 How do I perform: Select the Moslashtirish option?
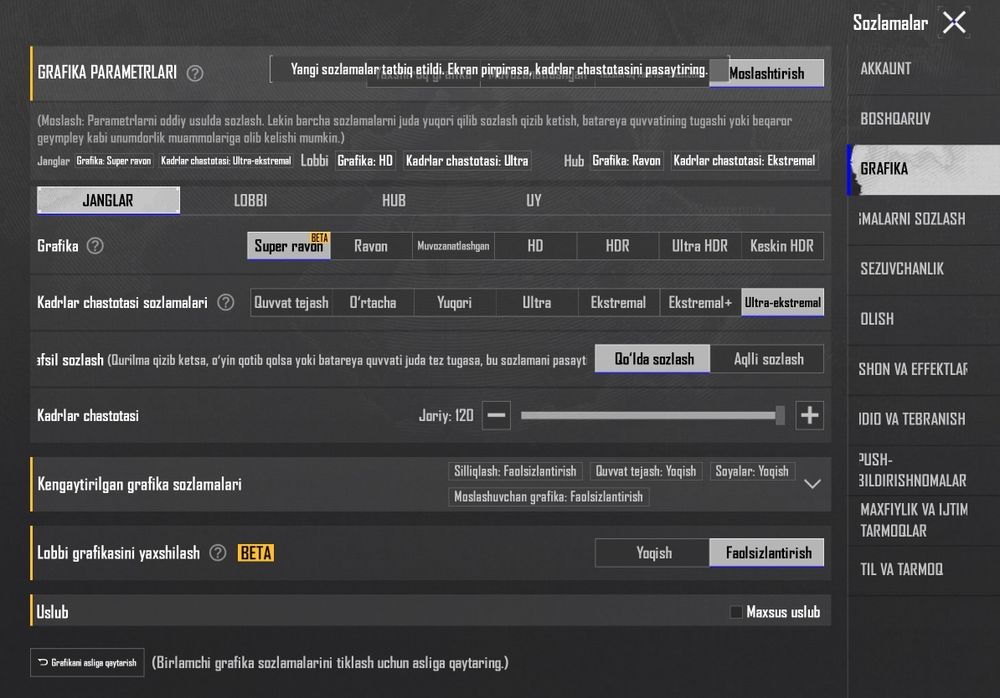coord(767,73)
